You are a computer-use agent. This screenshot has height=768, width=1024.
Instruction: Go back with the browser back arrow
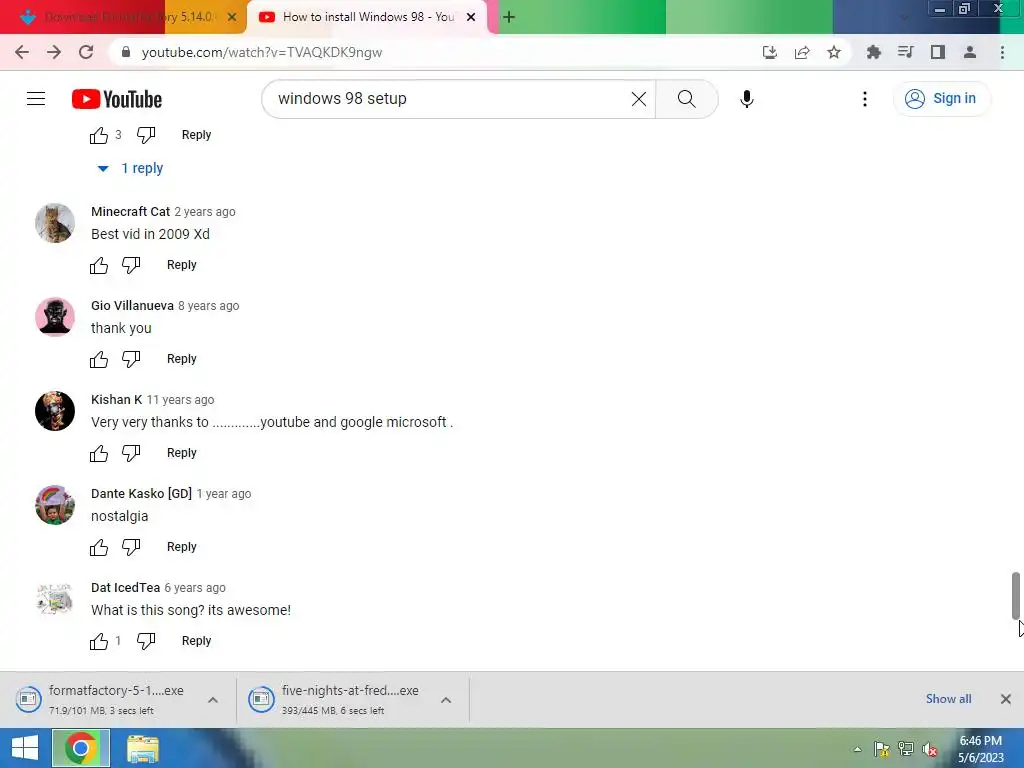(22, 52)
